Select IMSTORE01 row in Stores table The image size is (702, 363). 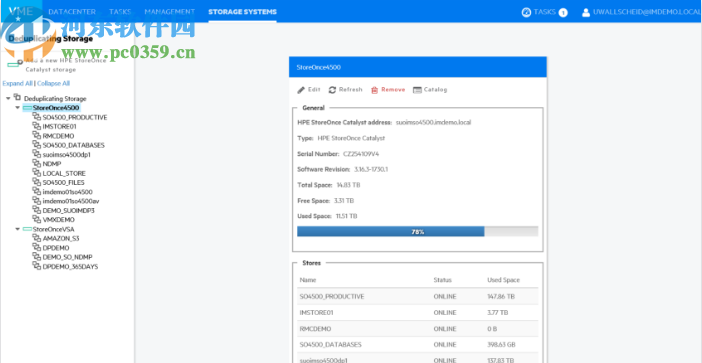[x=417, y=312]
